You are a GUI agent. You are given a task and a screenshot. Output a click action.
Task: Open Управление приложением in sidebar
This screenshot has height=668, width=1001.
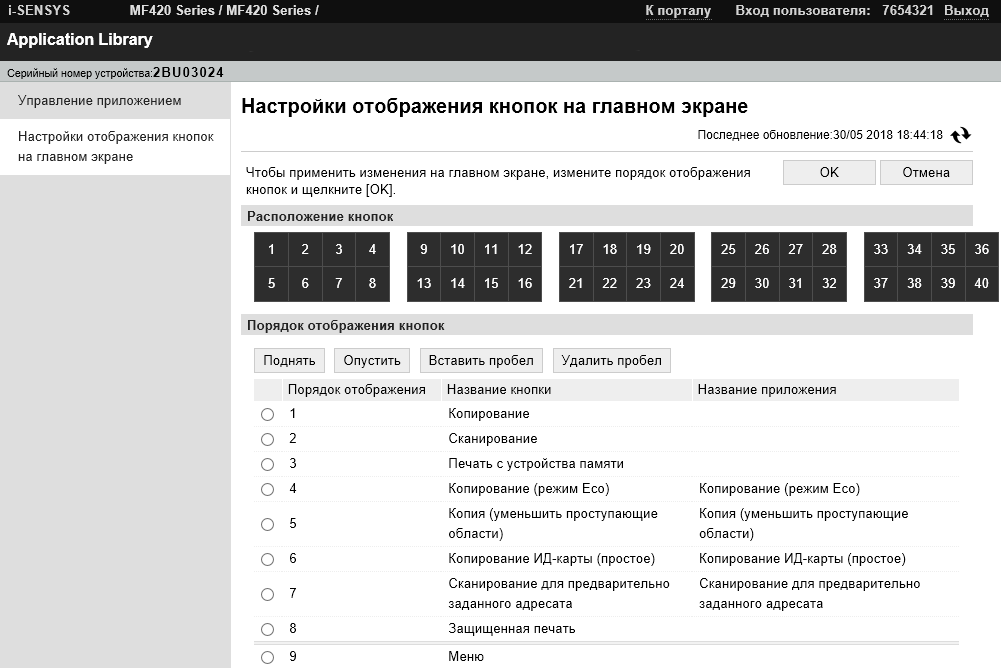tap(115, 100)
